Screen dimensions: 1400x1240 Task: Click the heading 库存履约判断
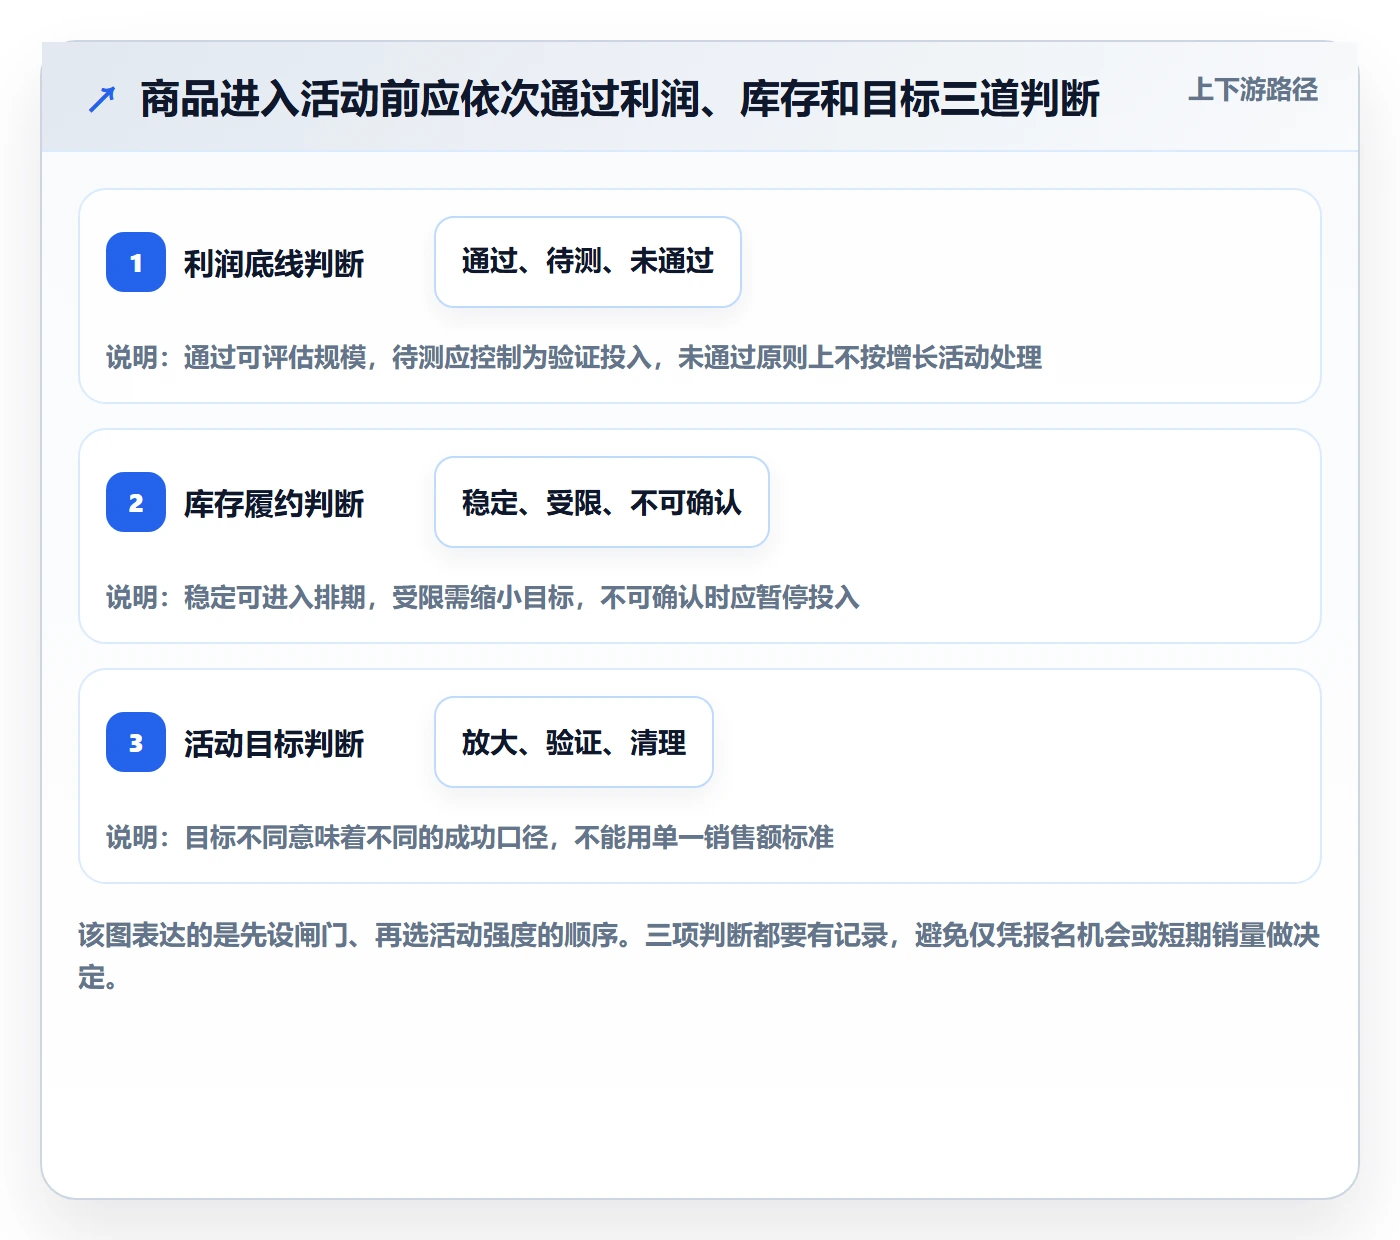[274, 503]
